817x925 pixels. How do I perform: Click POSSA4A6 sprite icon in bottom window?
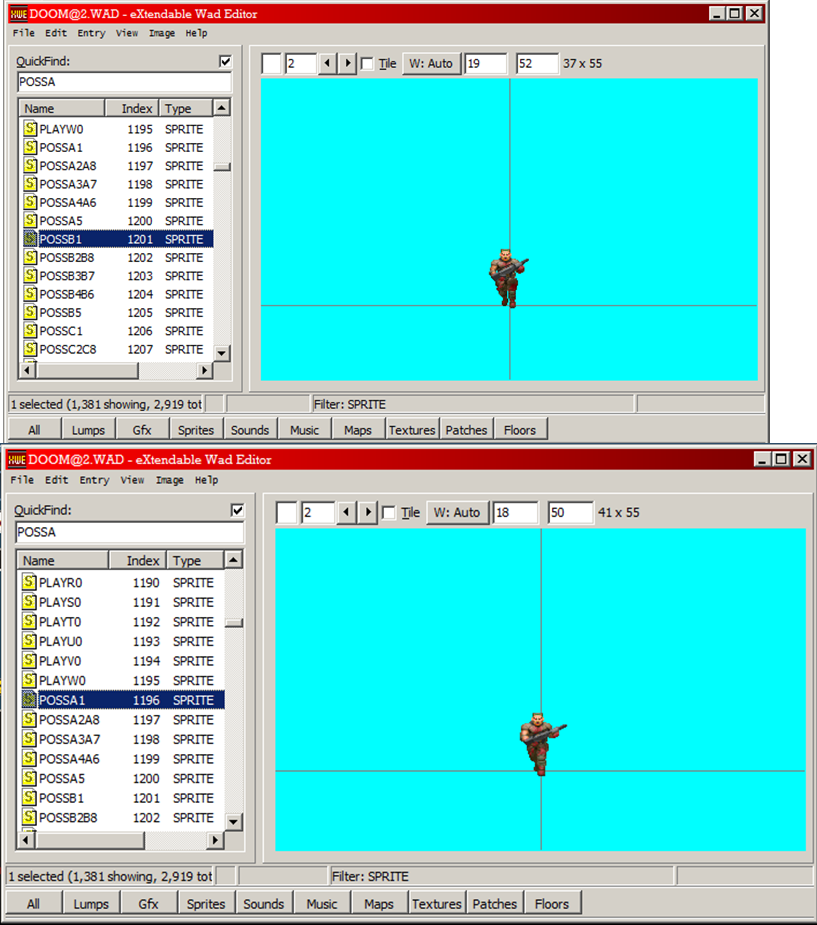29,757
